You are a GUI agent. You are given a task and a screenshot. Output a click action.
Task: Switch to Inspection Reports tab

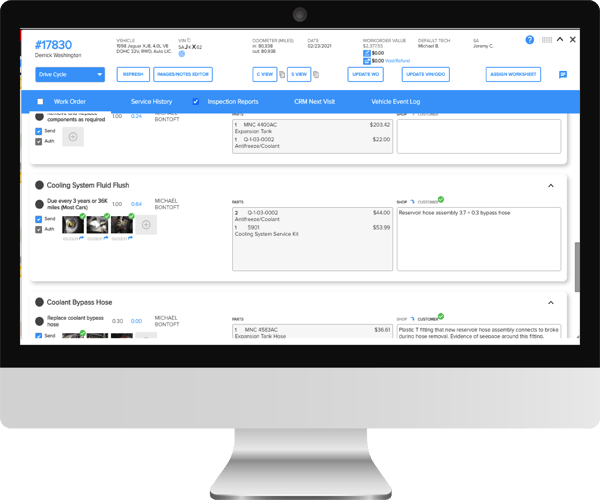click(x=233, y=102)
